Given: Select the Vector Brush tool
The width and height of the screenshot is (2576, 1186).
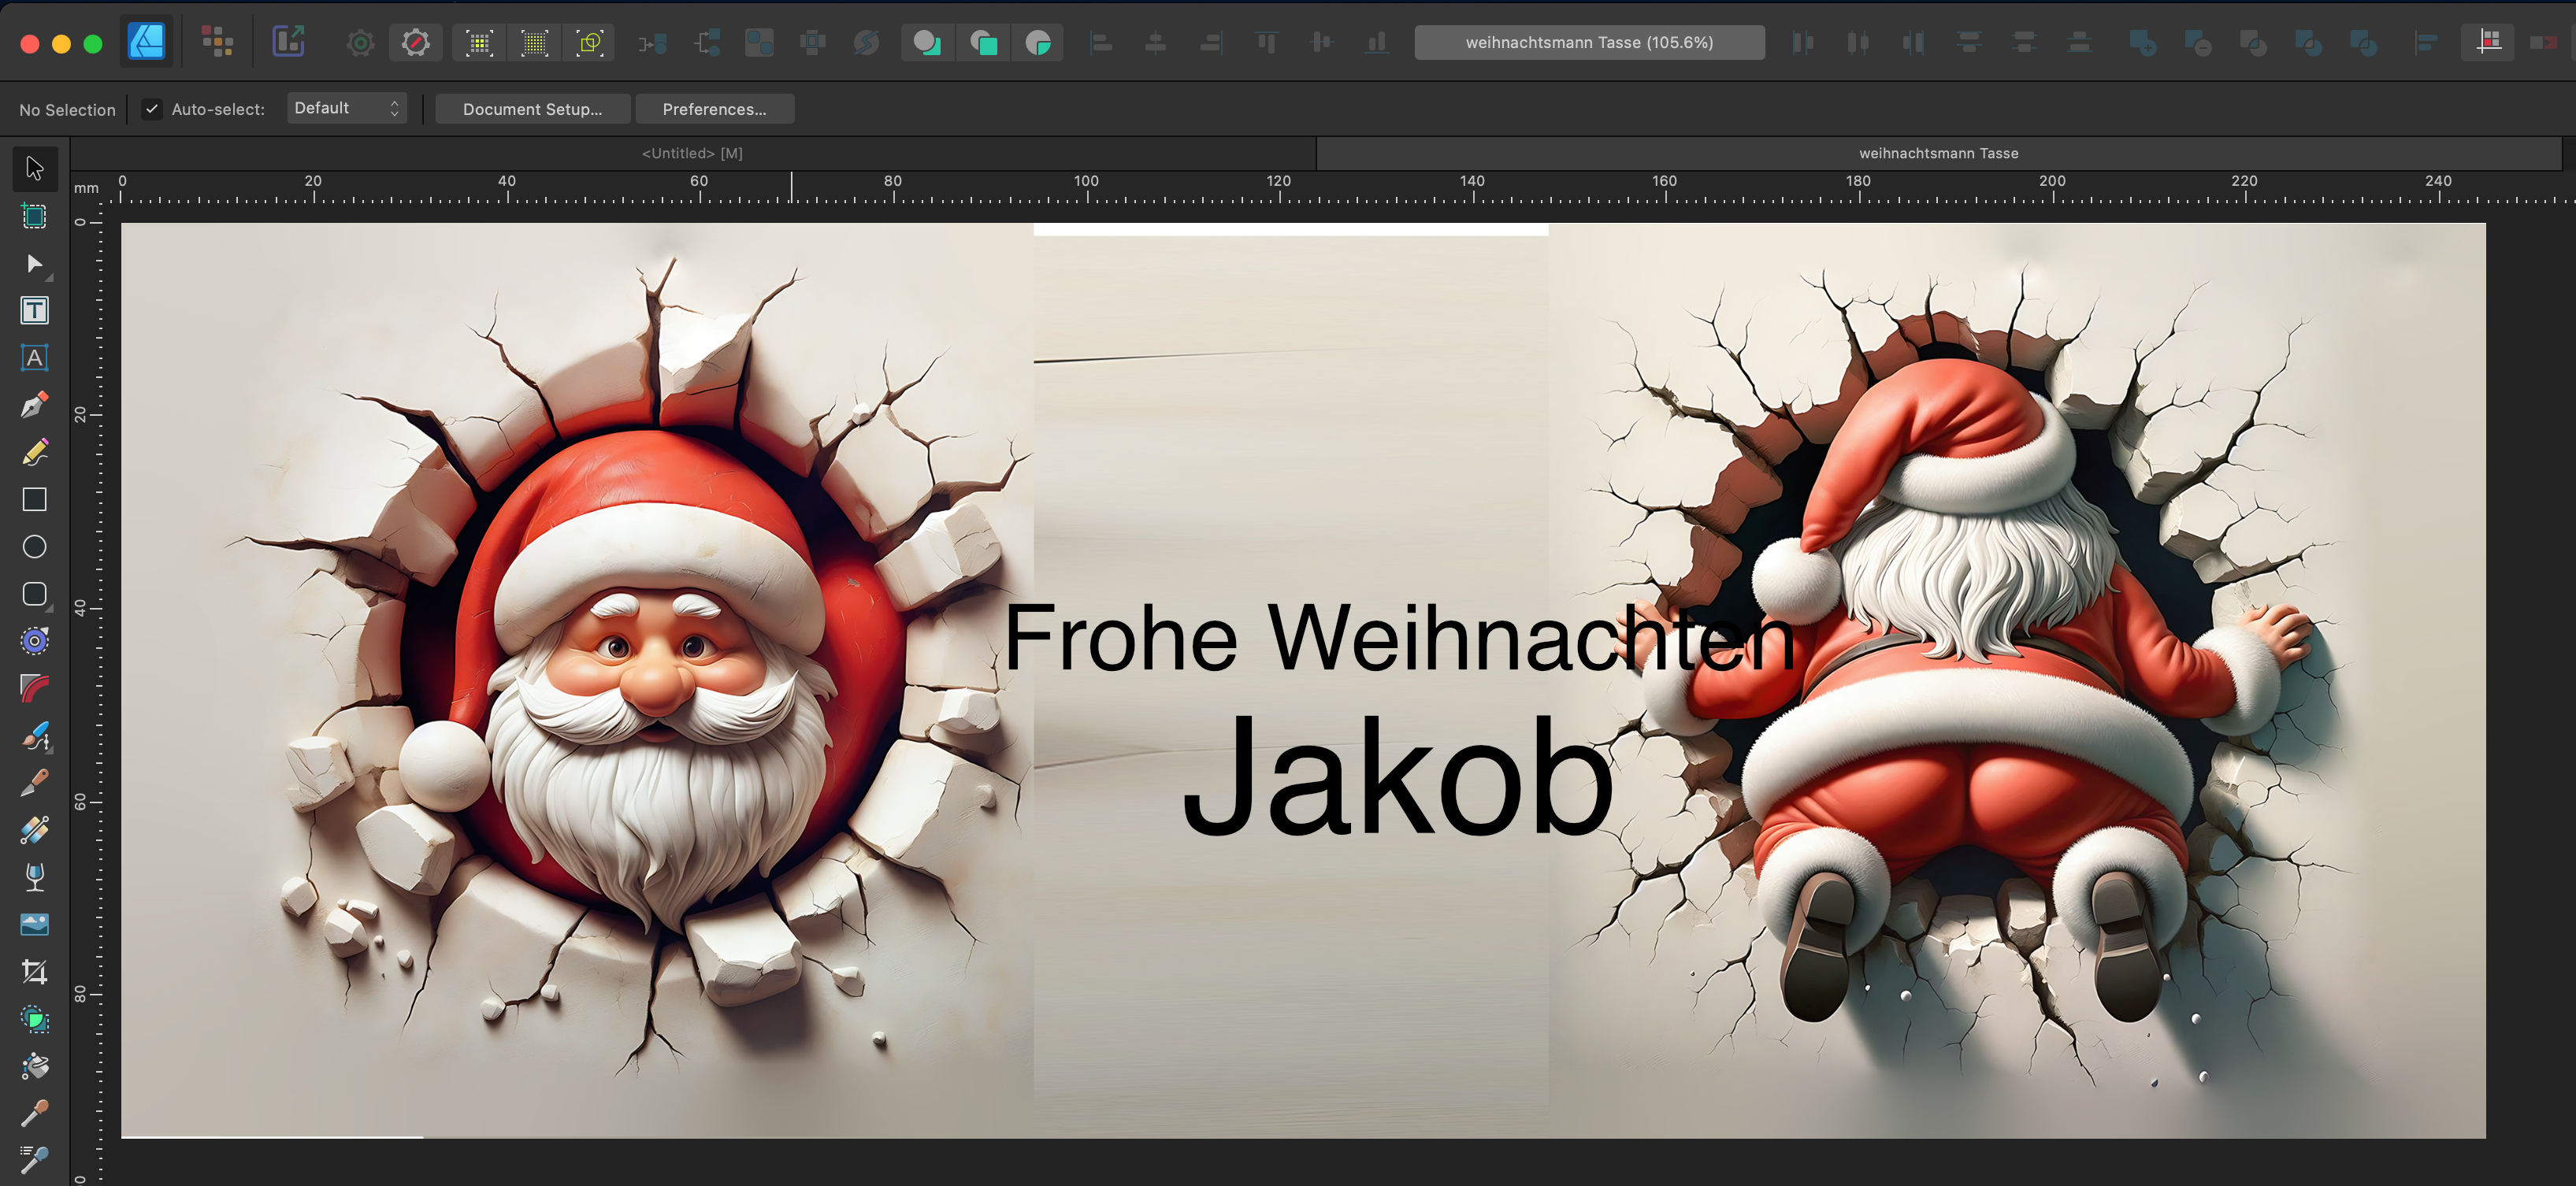Looking at the screenshot, I should tap(34, 736).
